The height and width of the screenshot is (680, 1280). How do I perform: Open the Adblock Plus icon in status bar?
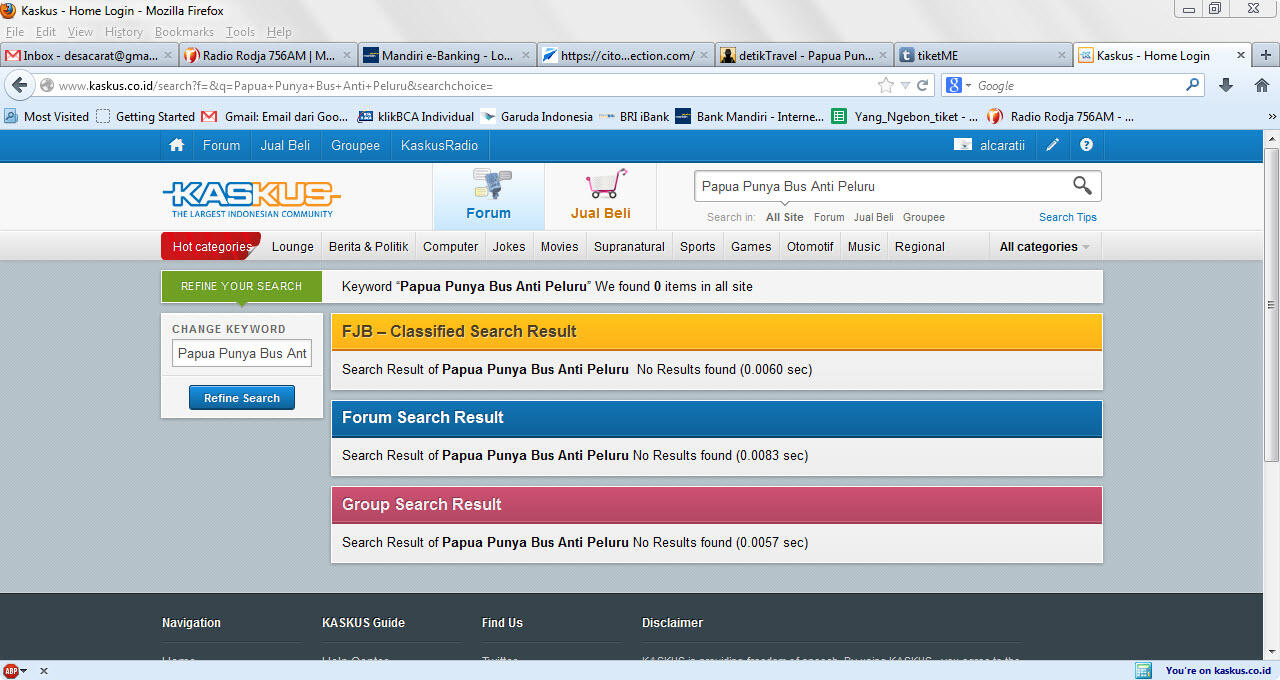click(10, 671)
